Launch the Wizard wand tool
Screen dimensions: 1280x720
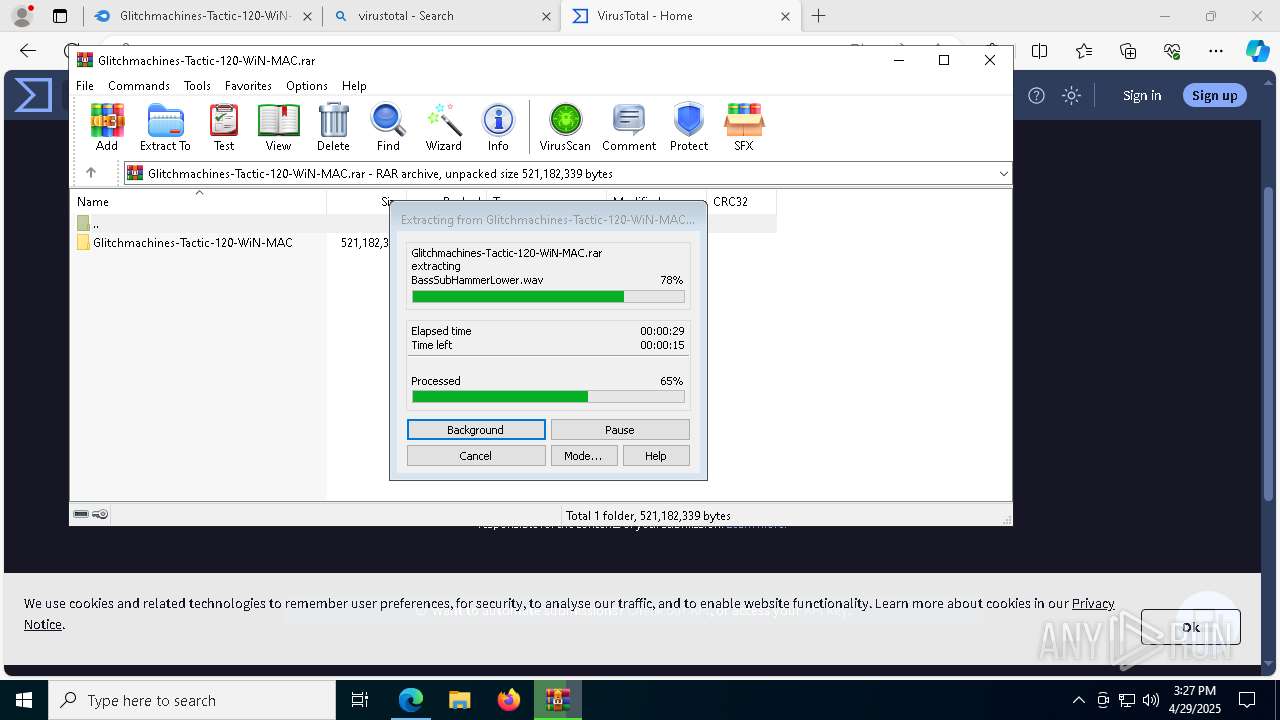pyautogui.click(x=443, y=127)
